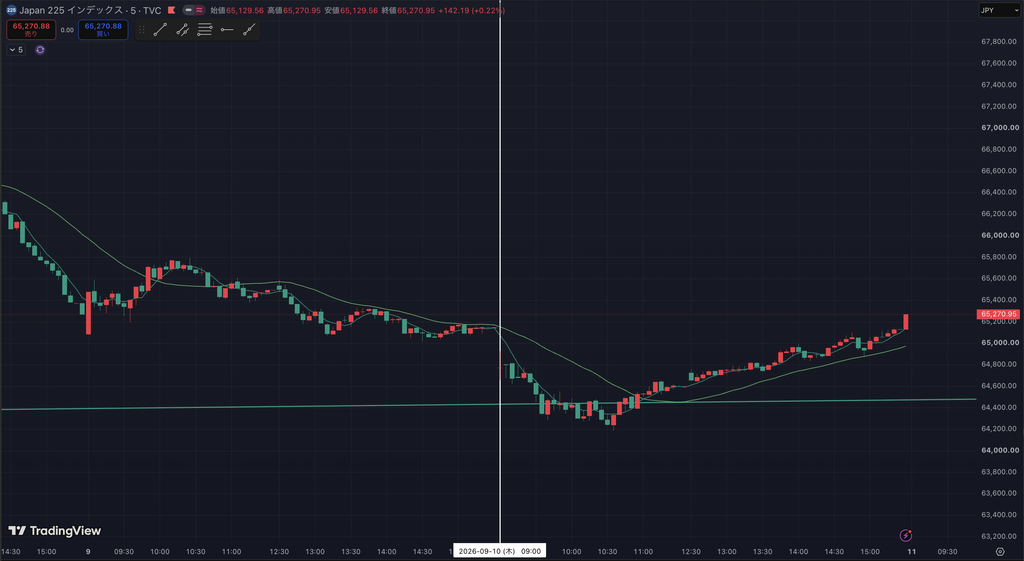The image size is (1024, 561).
Task: Pick the Fibonacci retracement lines tool
Action: [205, 29]
